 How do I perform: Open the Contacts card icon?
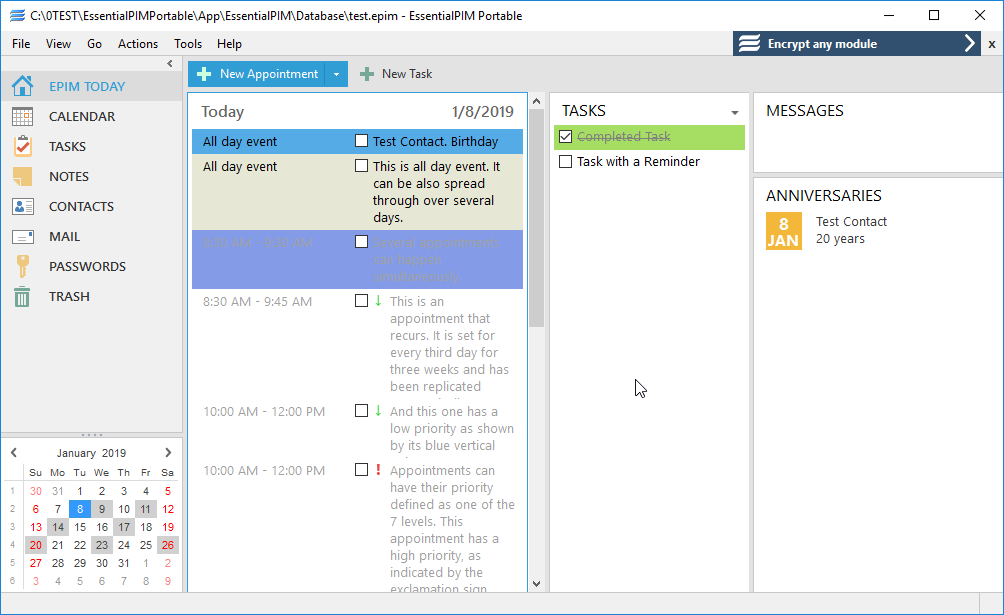click(22, 206)
